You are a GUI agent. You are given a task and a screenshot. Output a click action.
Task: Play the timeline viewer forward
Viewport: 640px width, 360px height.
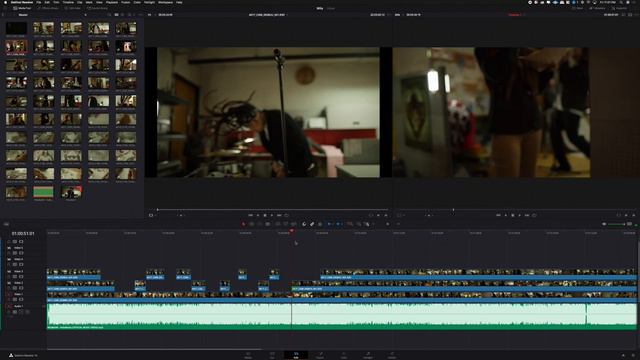(519, 215)
